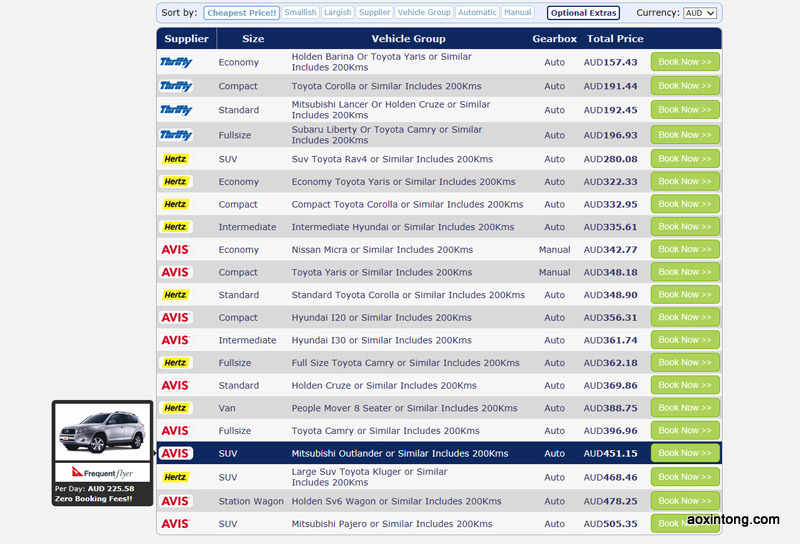Click Hertz logo in People Mover 8 Seater row
This screenshot has height=544, width=800.
[x=176, y=408]
